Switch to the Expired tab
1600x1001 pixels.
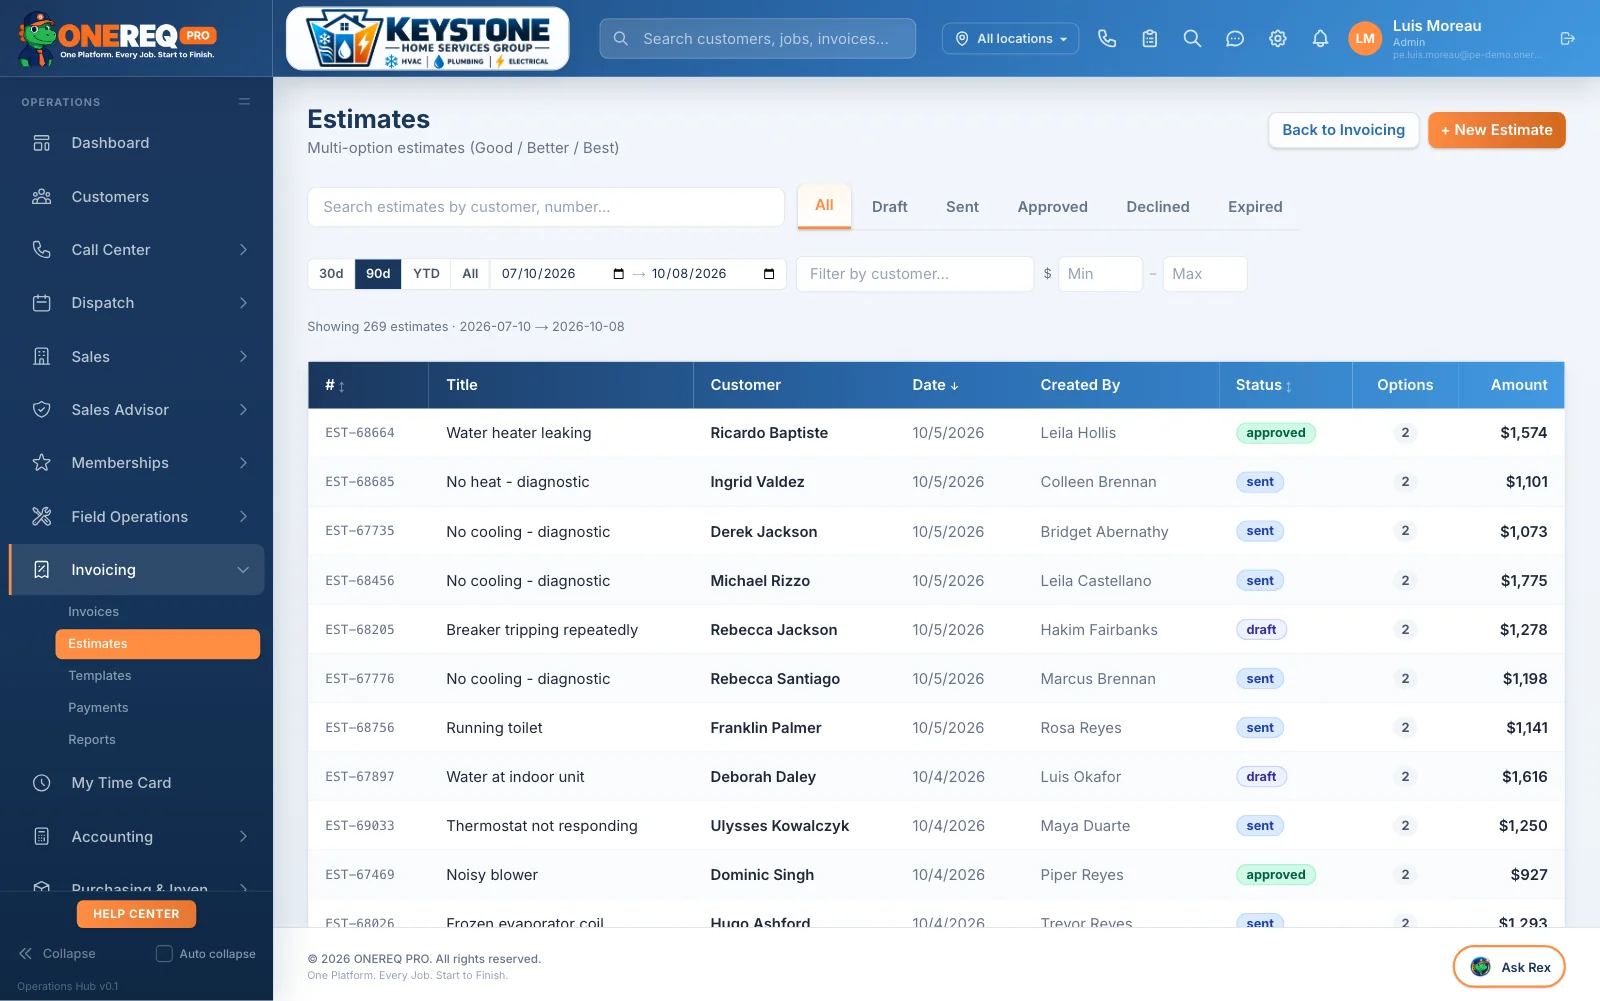(1255, 207)
